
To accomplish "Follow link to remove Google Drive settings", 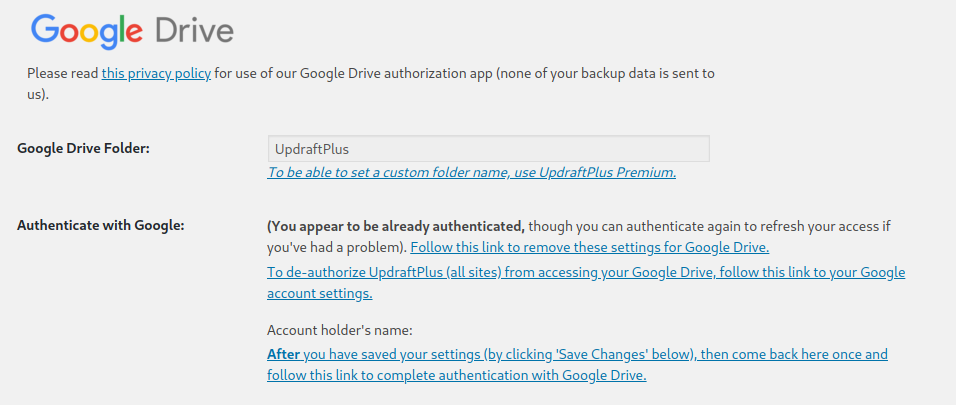I will (x=590, y=248).
